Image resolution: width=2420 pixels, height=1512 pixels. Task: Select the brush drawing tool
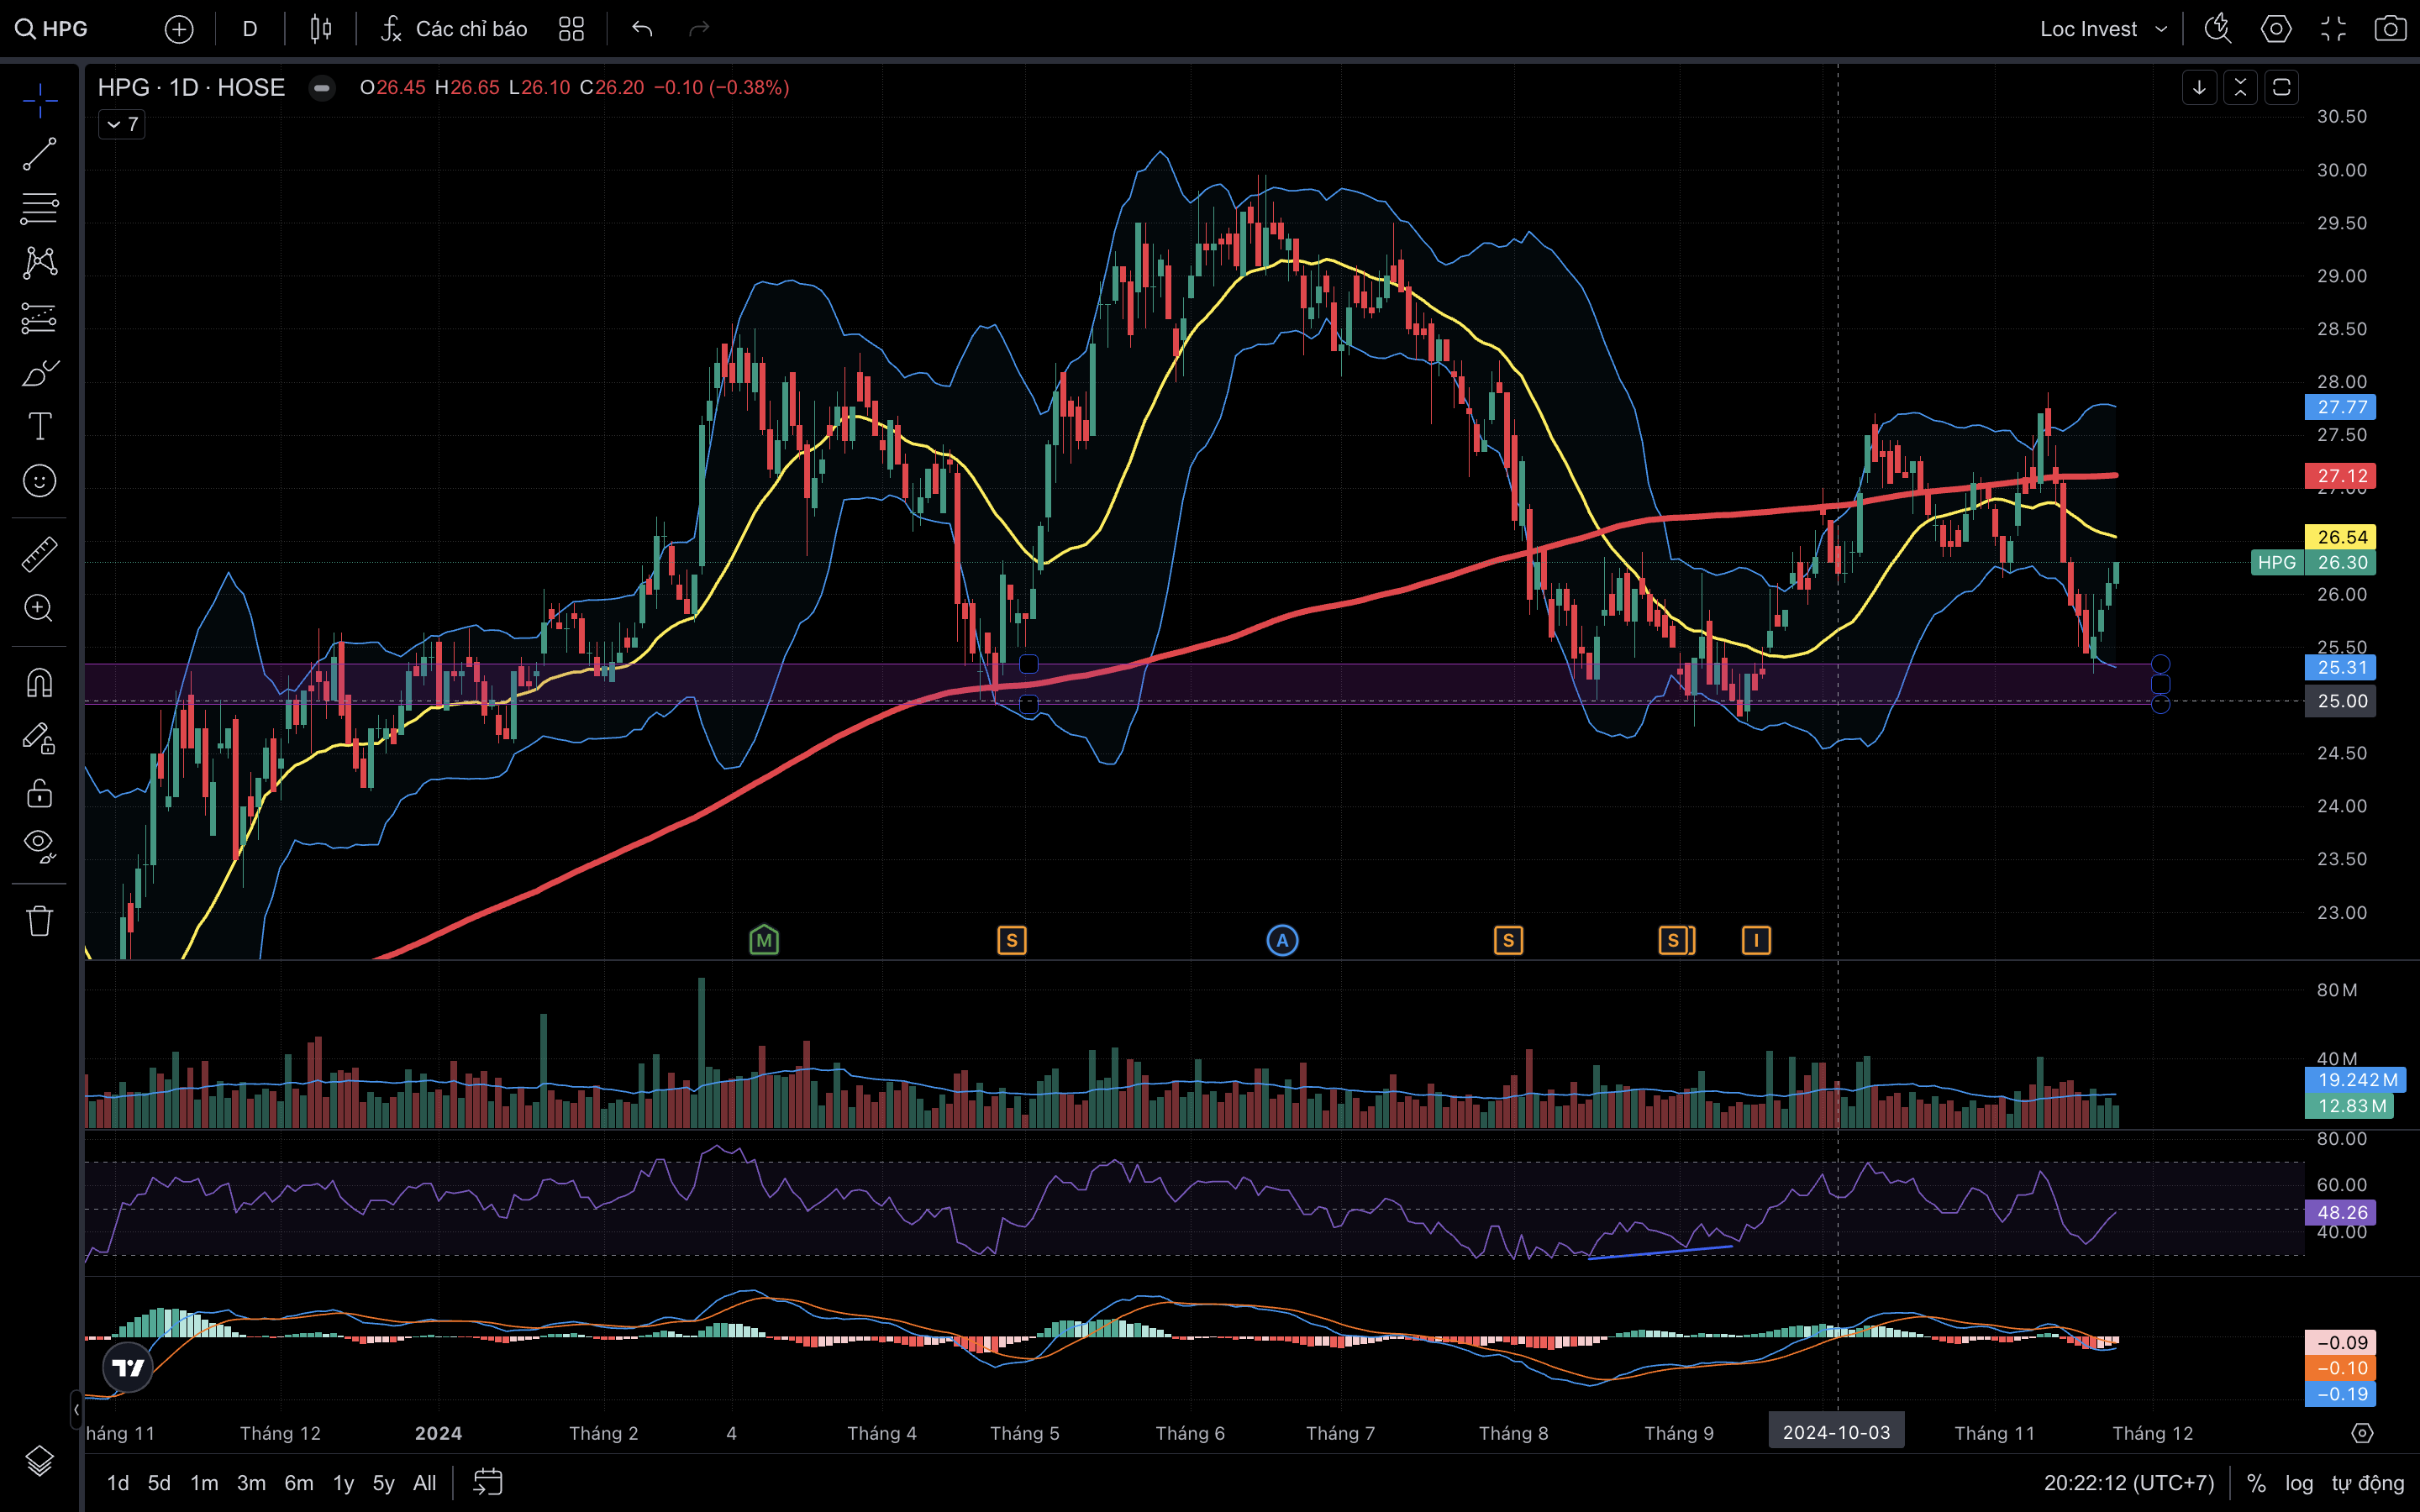(x=39, y=373)
